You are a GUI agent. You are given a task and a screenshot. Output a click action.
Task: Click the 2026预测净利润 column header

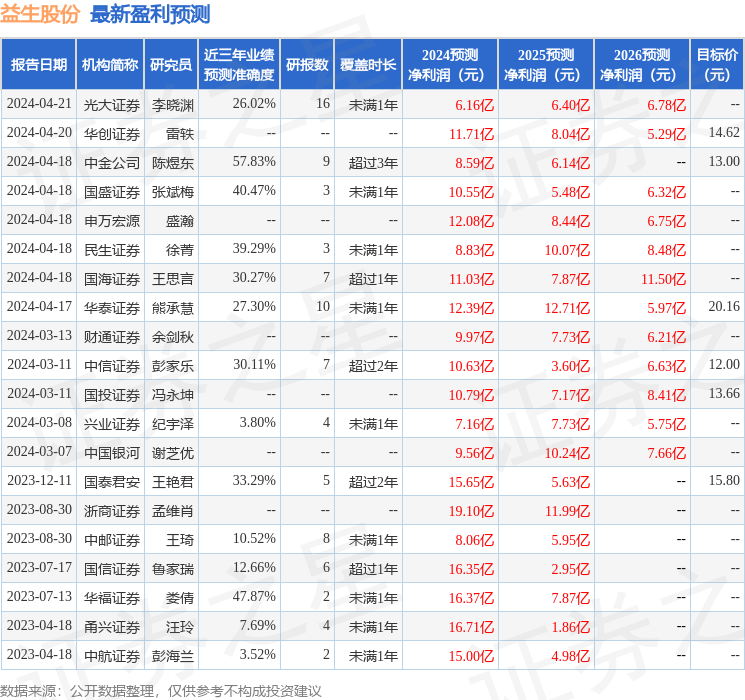tap(642, 64)
